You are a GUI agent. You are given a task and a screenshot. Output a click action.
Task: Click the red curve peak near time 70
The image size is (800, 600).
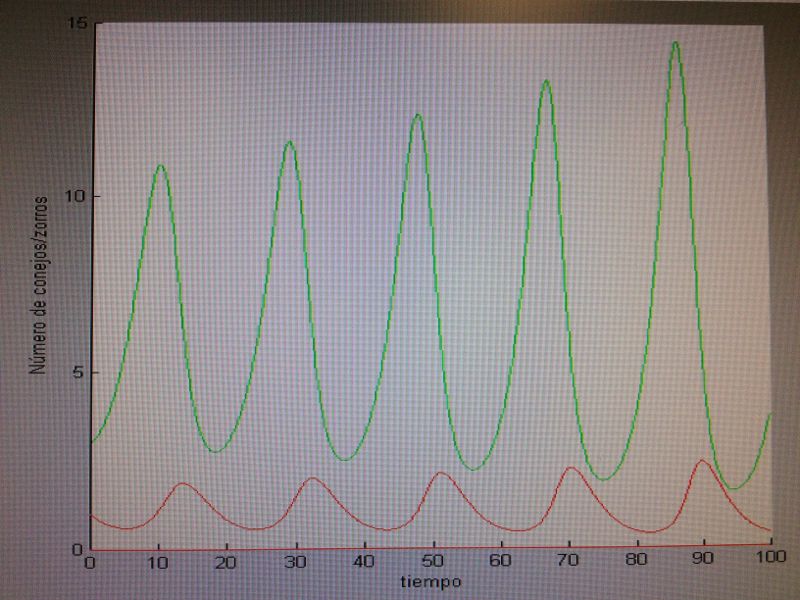tap(571, 468)
